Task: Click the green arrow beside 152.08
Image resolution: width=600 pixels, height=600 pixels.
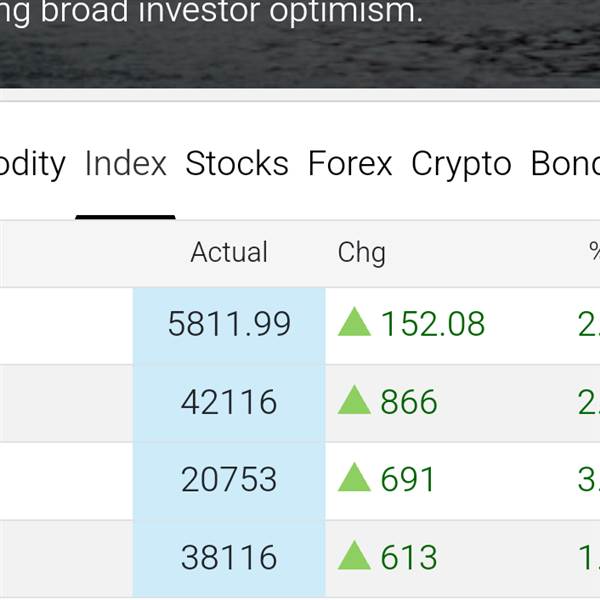Action: 354,322
